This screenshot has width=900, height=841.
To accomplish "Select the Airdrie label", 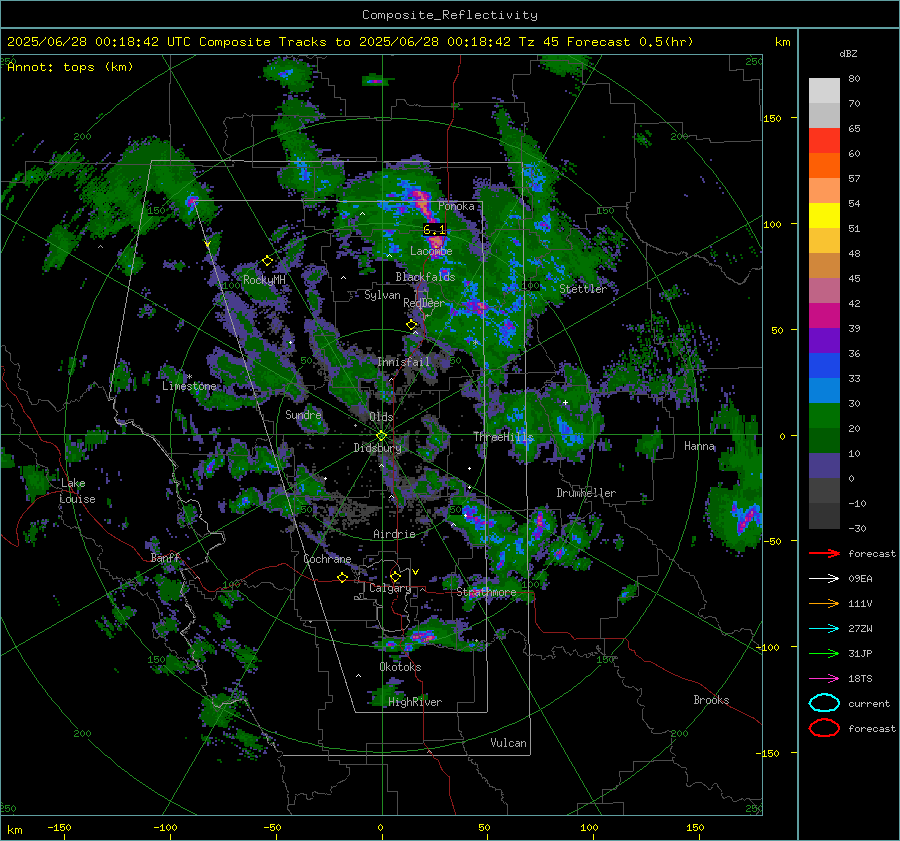I will click(394, 534).
